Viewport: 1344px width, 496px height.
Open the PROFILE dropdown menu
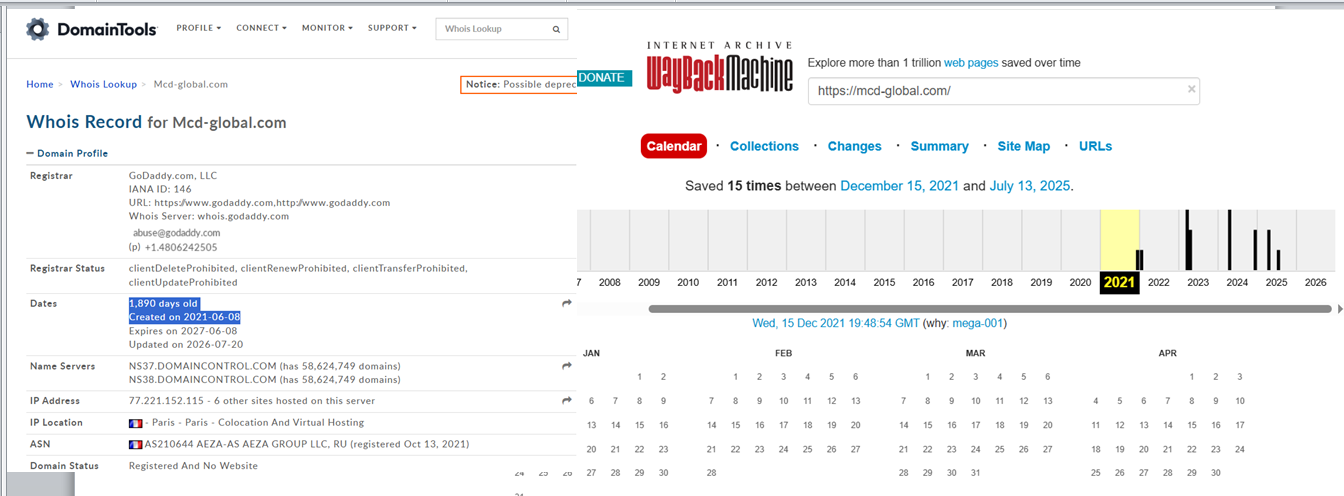click(199, 28)
